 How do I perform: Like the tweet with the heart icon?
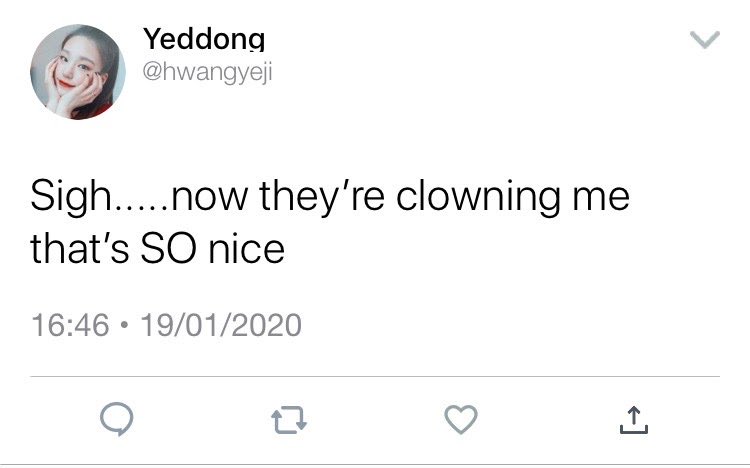(461, 420)
